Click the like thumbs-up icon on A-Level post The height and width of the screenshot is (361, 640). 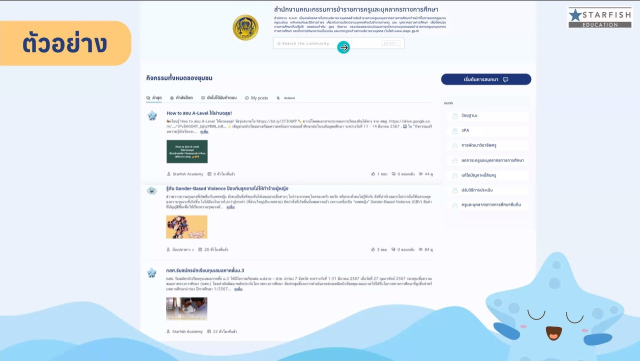pos(373,174)
